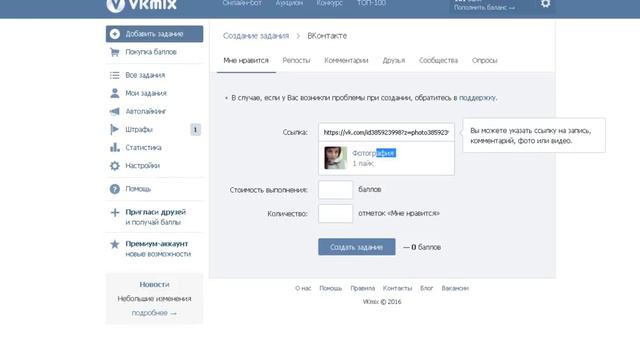This screenshot has width=640, height=360.
Task: Click Помощь footer link
Action: point(331,288)
